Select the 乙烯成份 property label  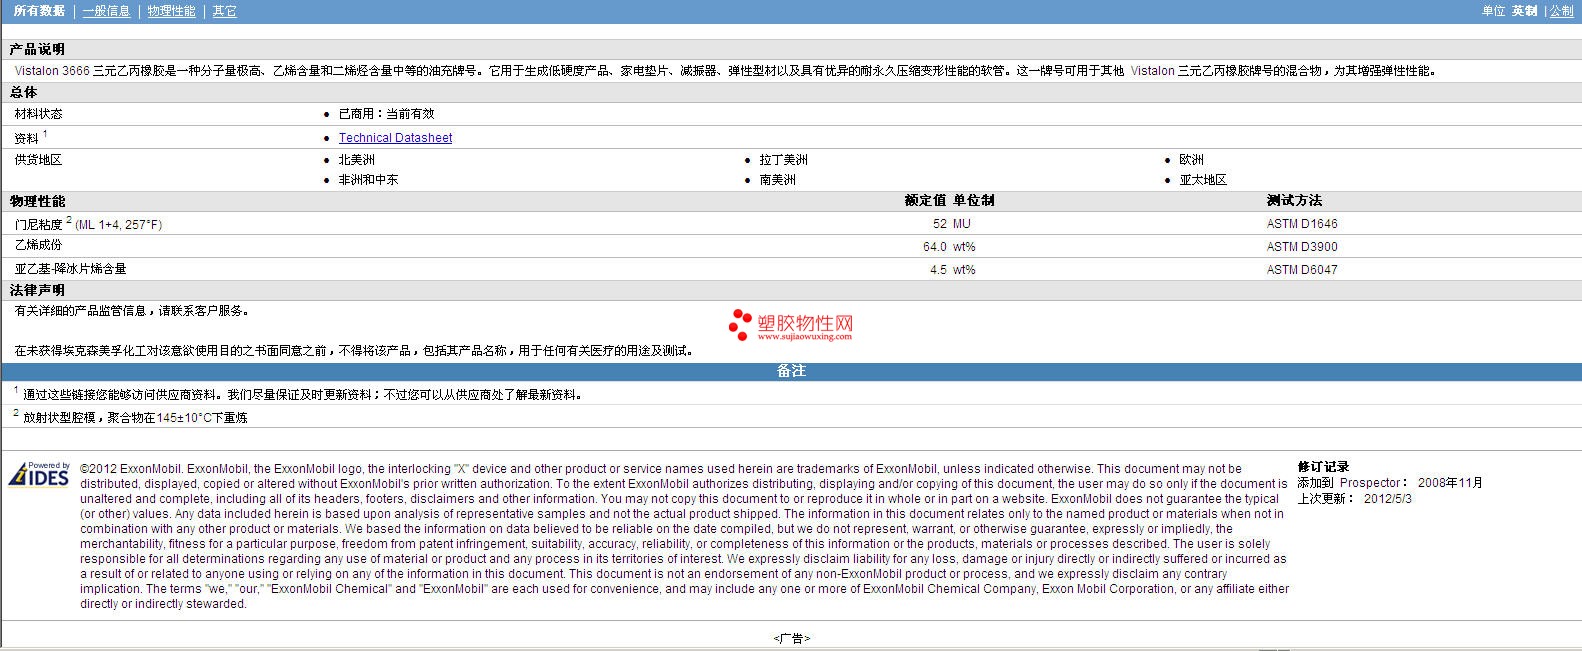38,245
